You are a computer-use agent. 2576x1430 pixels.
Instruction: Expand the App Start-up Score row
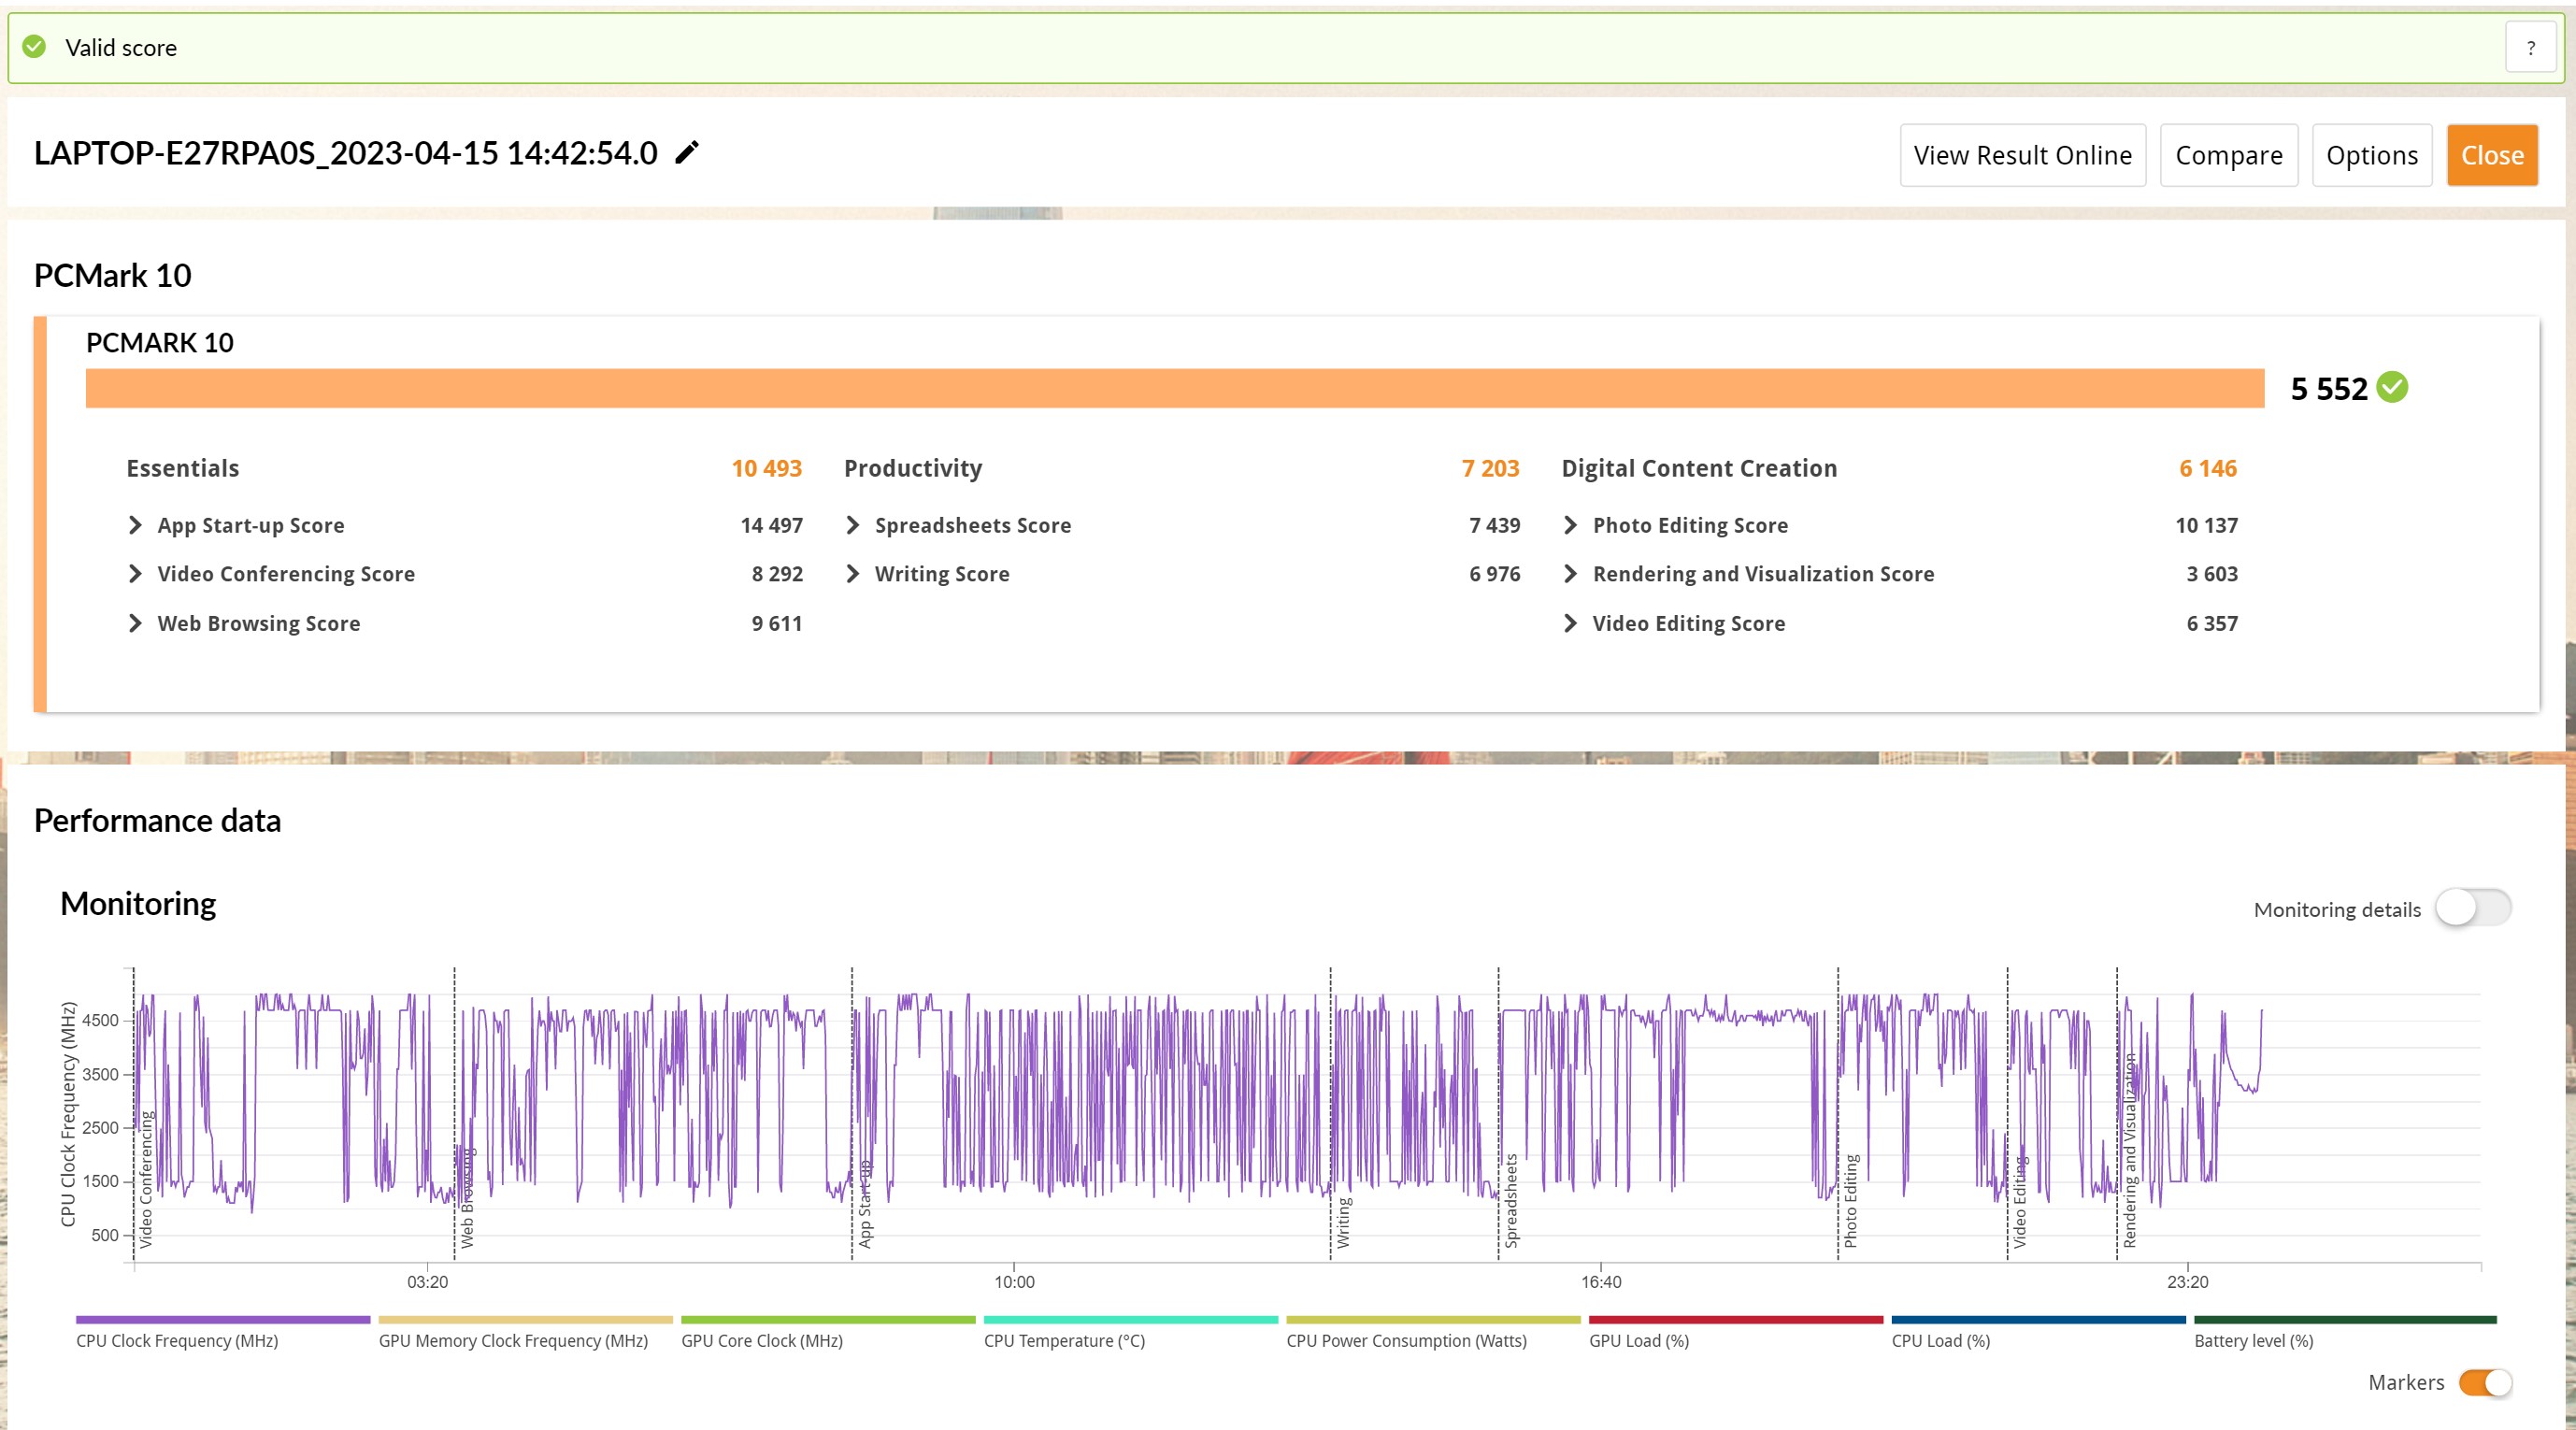point(136,525)
